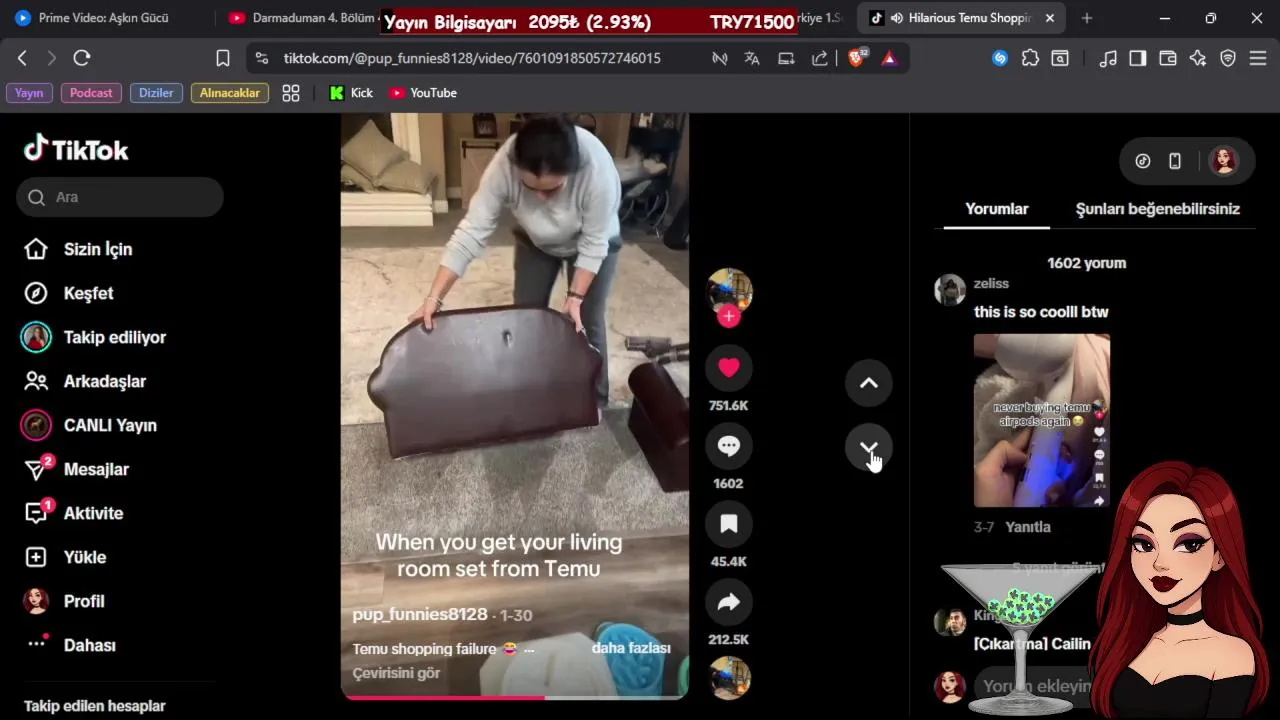Open the Alınacaklar bookmark folder

tap(230, 93)
